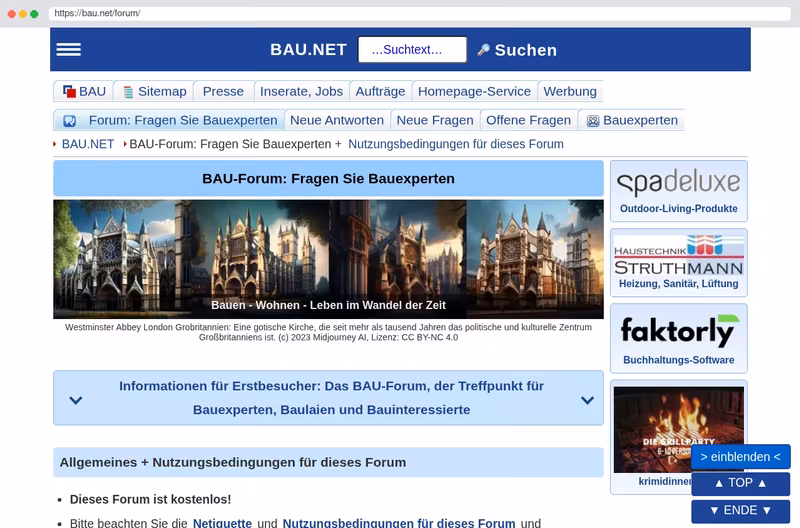Jump to page end with ENDE button
The image size is (800, 528).
(x=740, y=511)
